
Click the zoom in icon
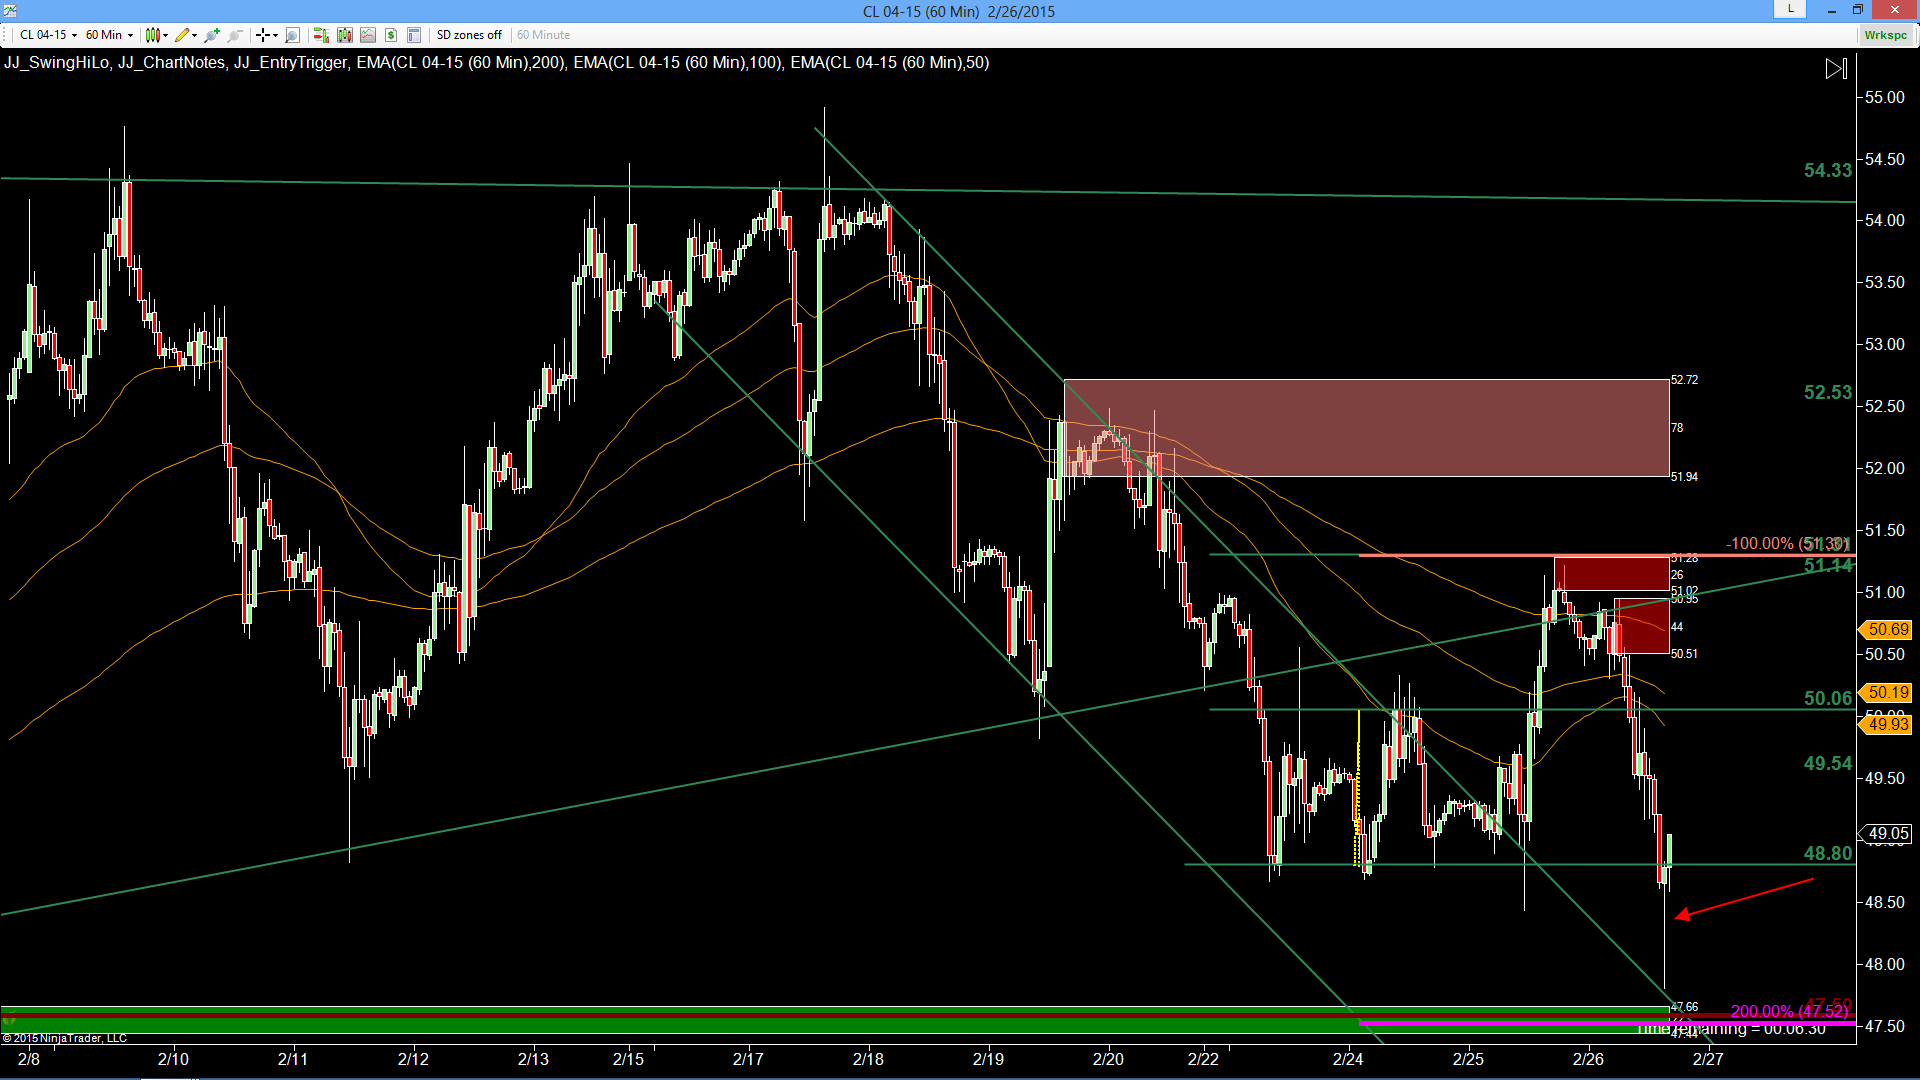212,35
